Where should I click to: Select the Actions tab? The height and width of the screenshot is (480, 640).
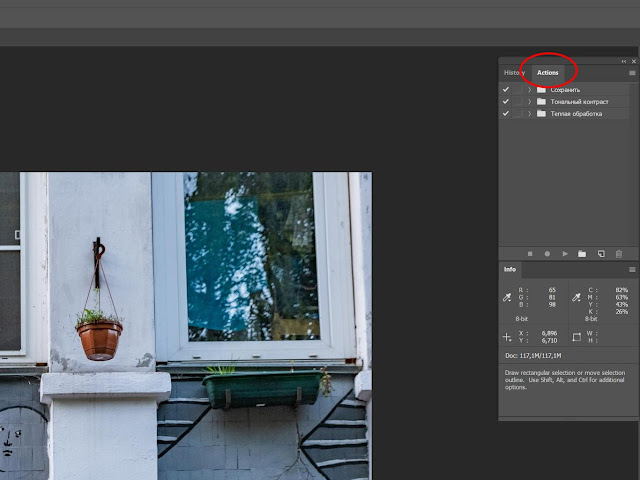(x=547, y=73)
